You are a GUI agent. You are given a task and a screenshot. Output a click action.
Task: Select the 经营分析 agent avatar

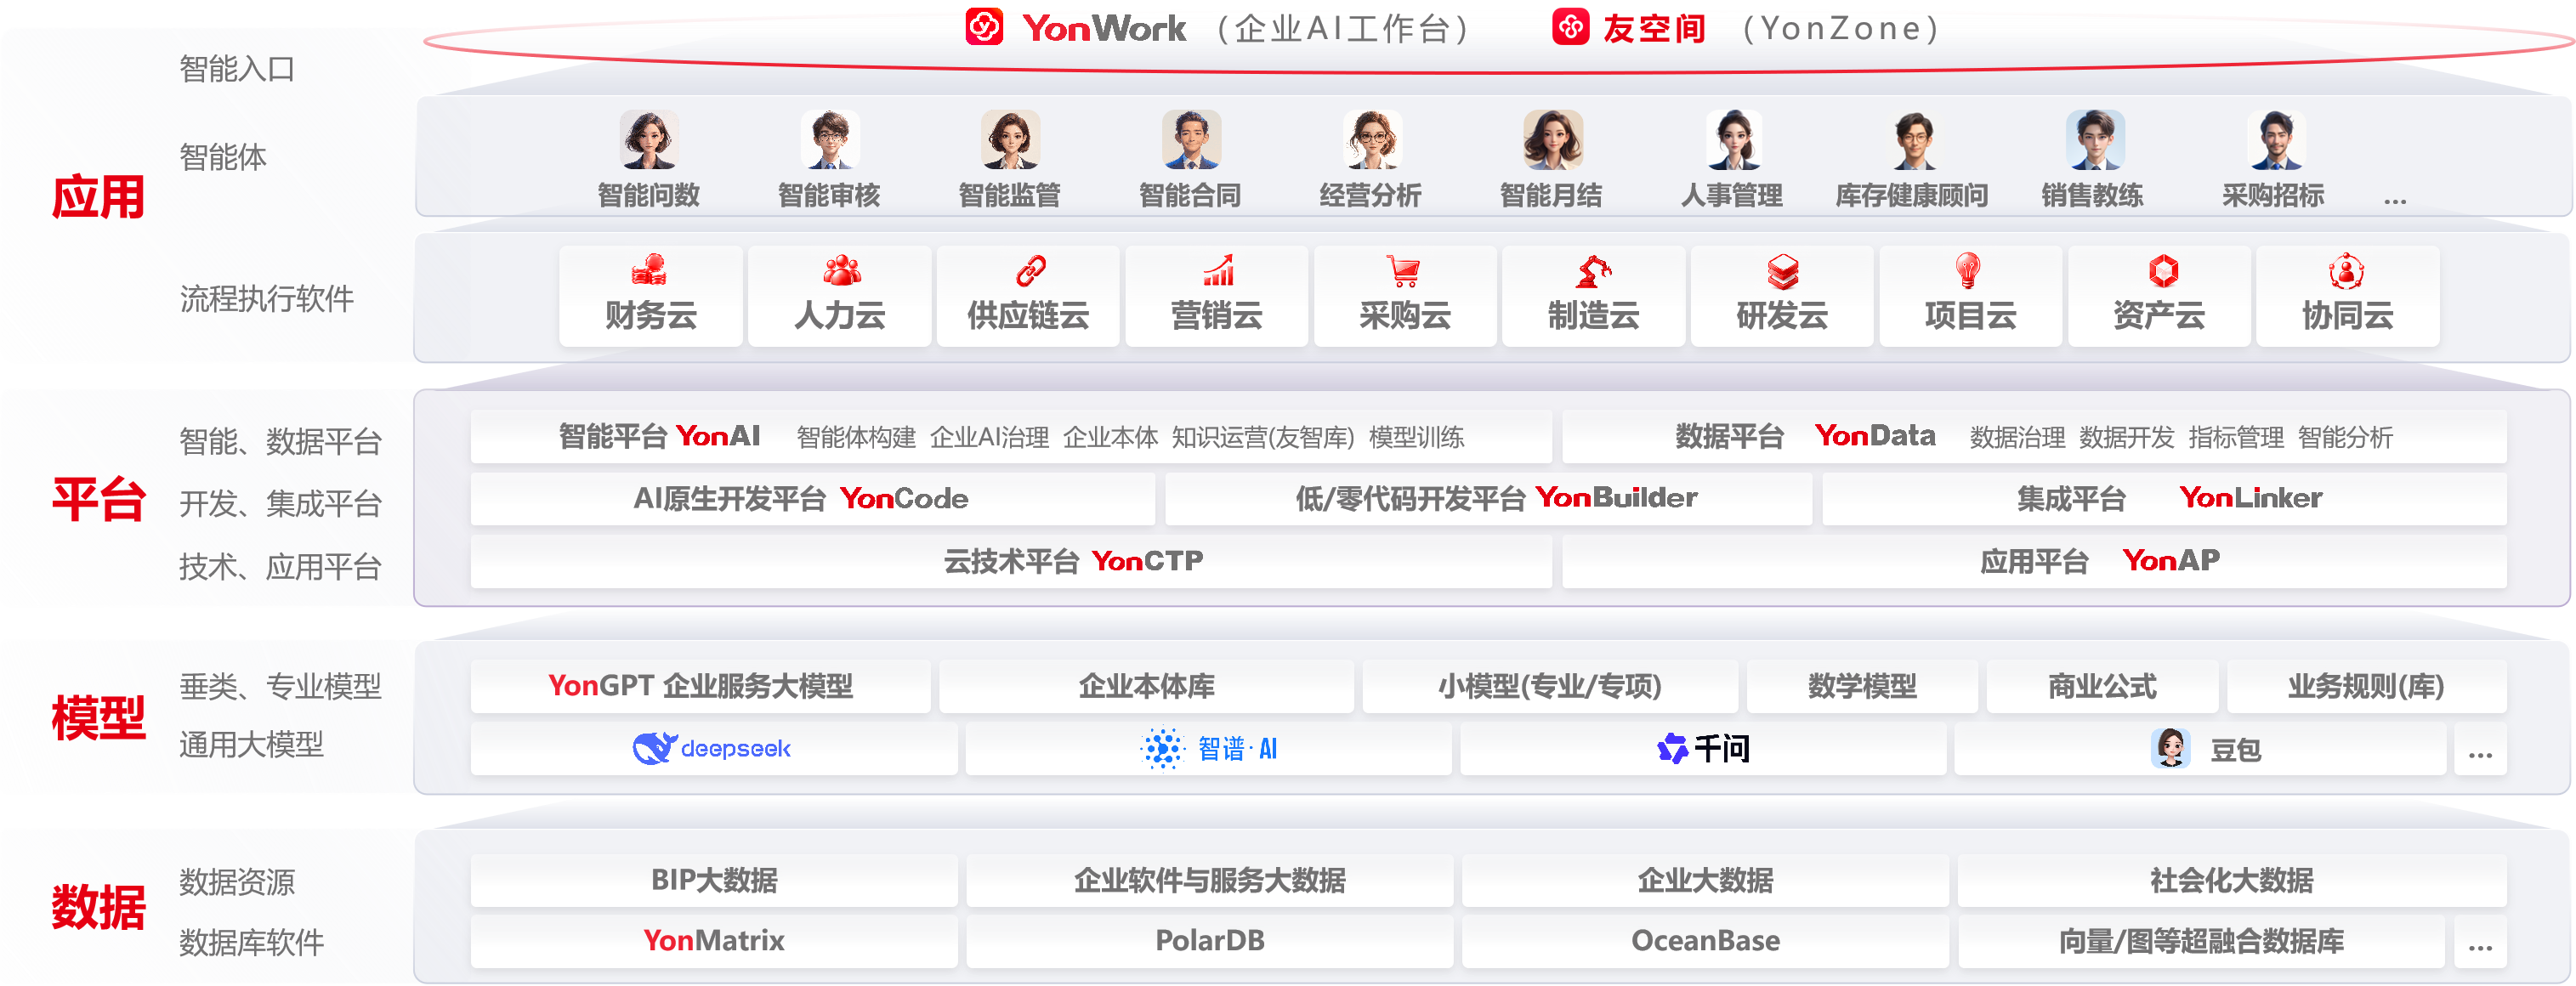tap(1372, 139)
